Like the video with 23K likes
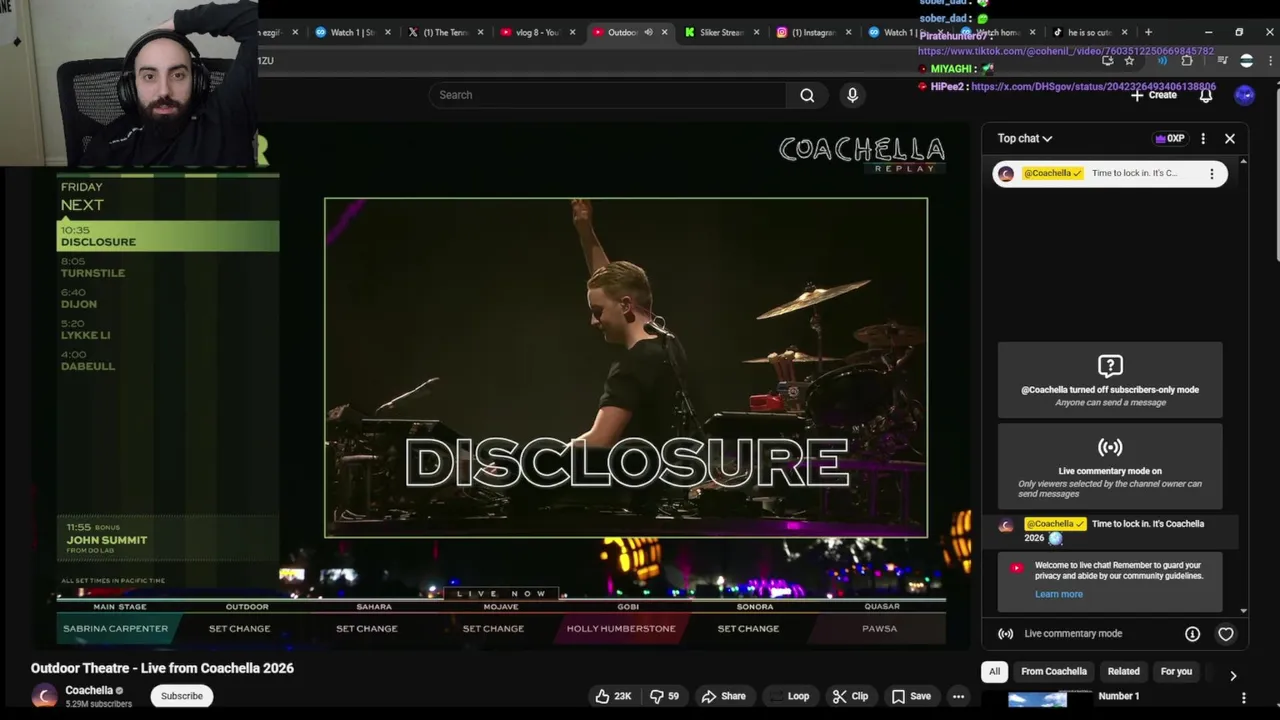The width and height of the screenshot is (1280, 720). tap(614, 696)
